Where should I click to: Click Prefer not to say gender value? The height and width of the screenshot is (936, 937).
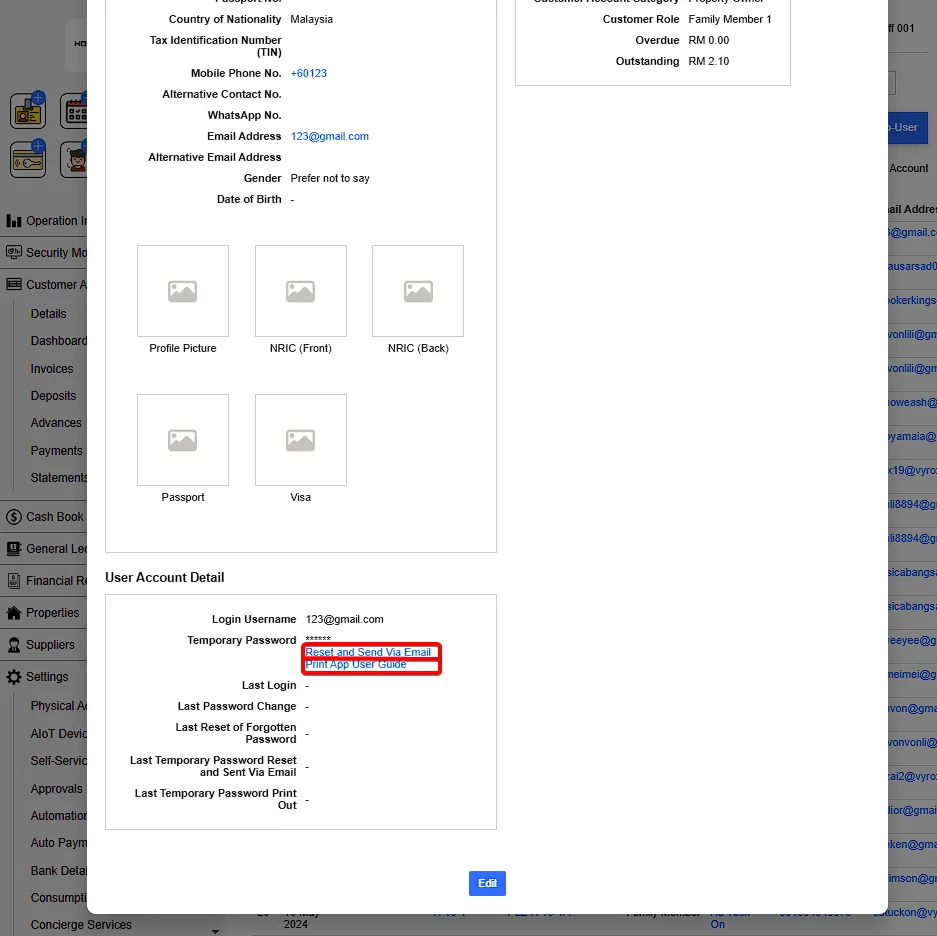point(330,178)
